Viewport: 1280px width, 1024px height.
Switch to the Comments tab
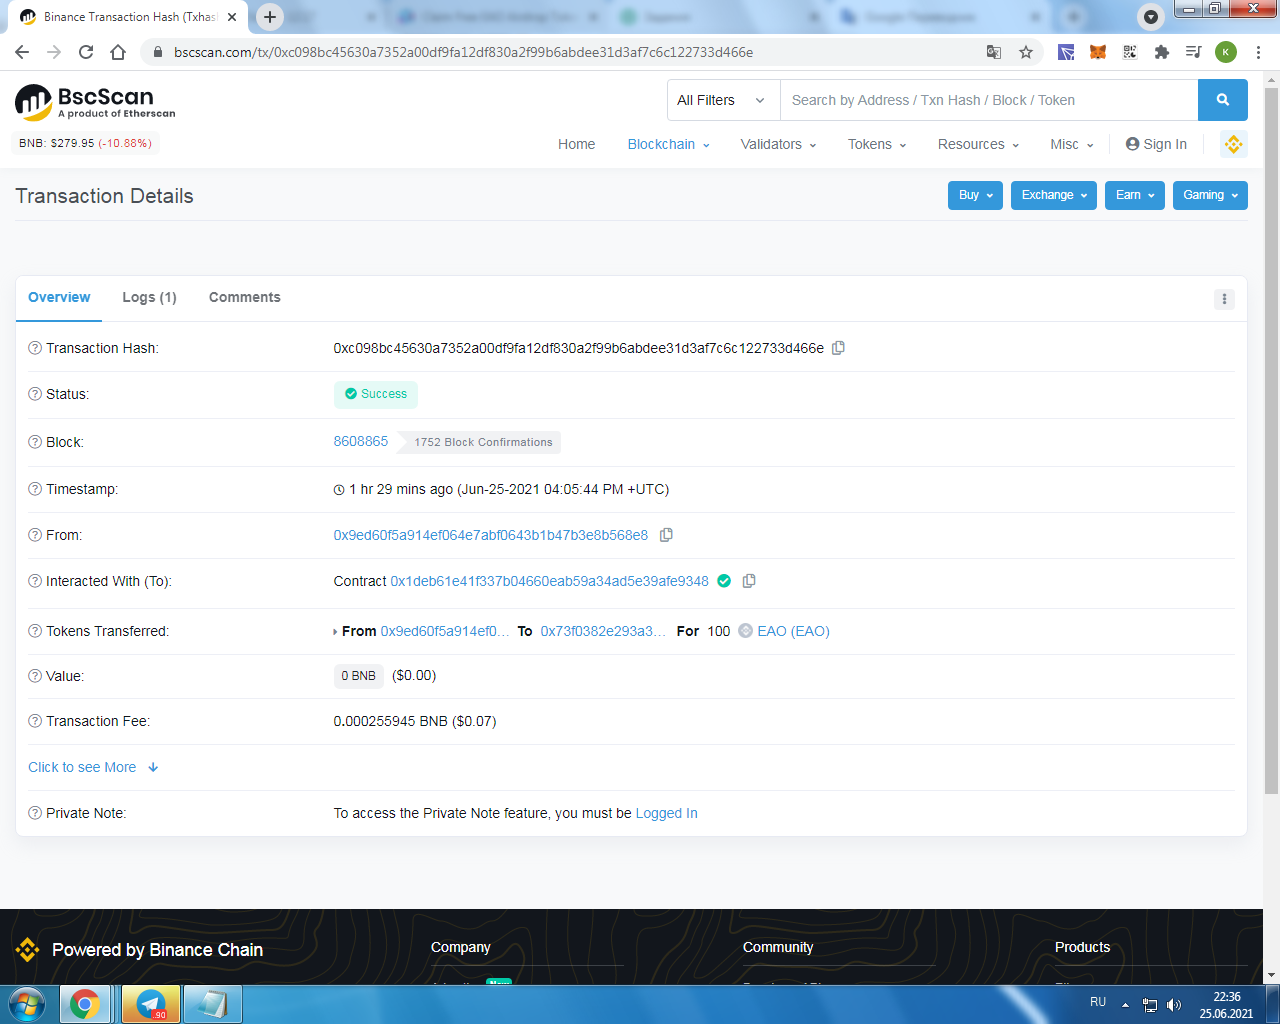pos(244,297)
